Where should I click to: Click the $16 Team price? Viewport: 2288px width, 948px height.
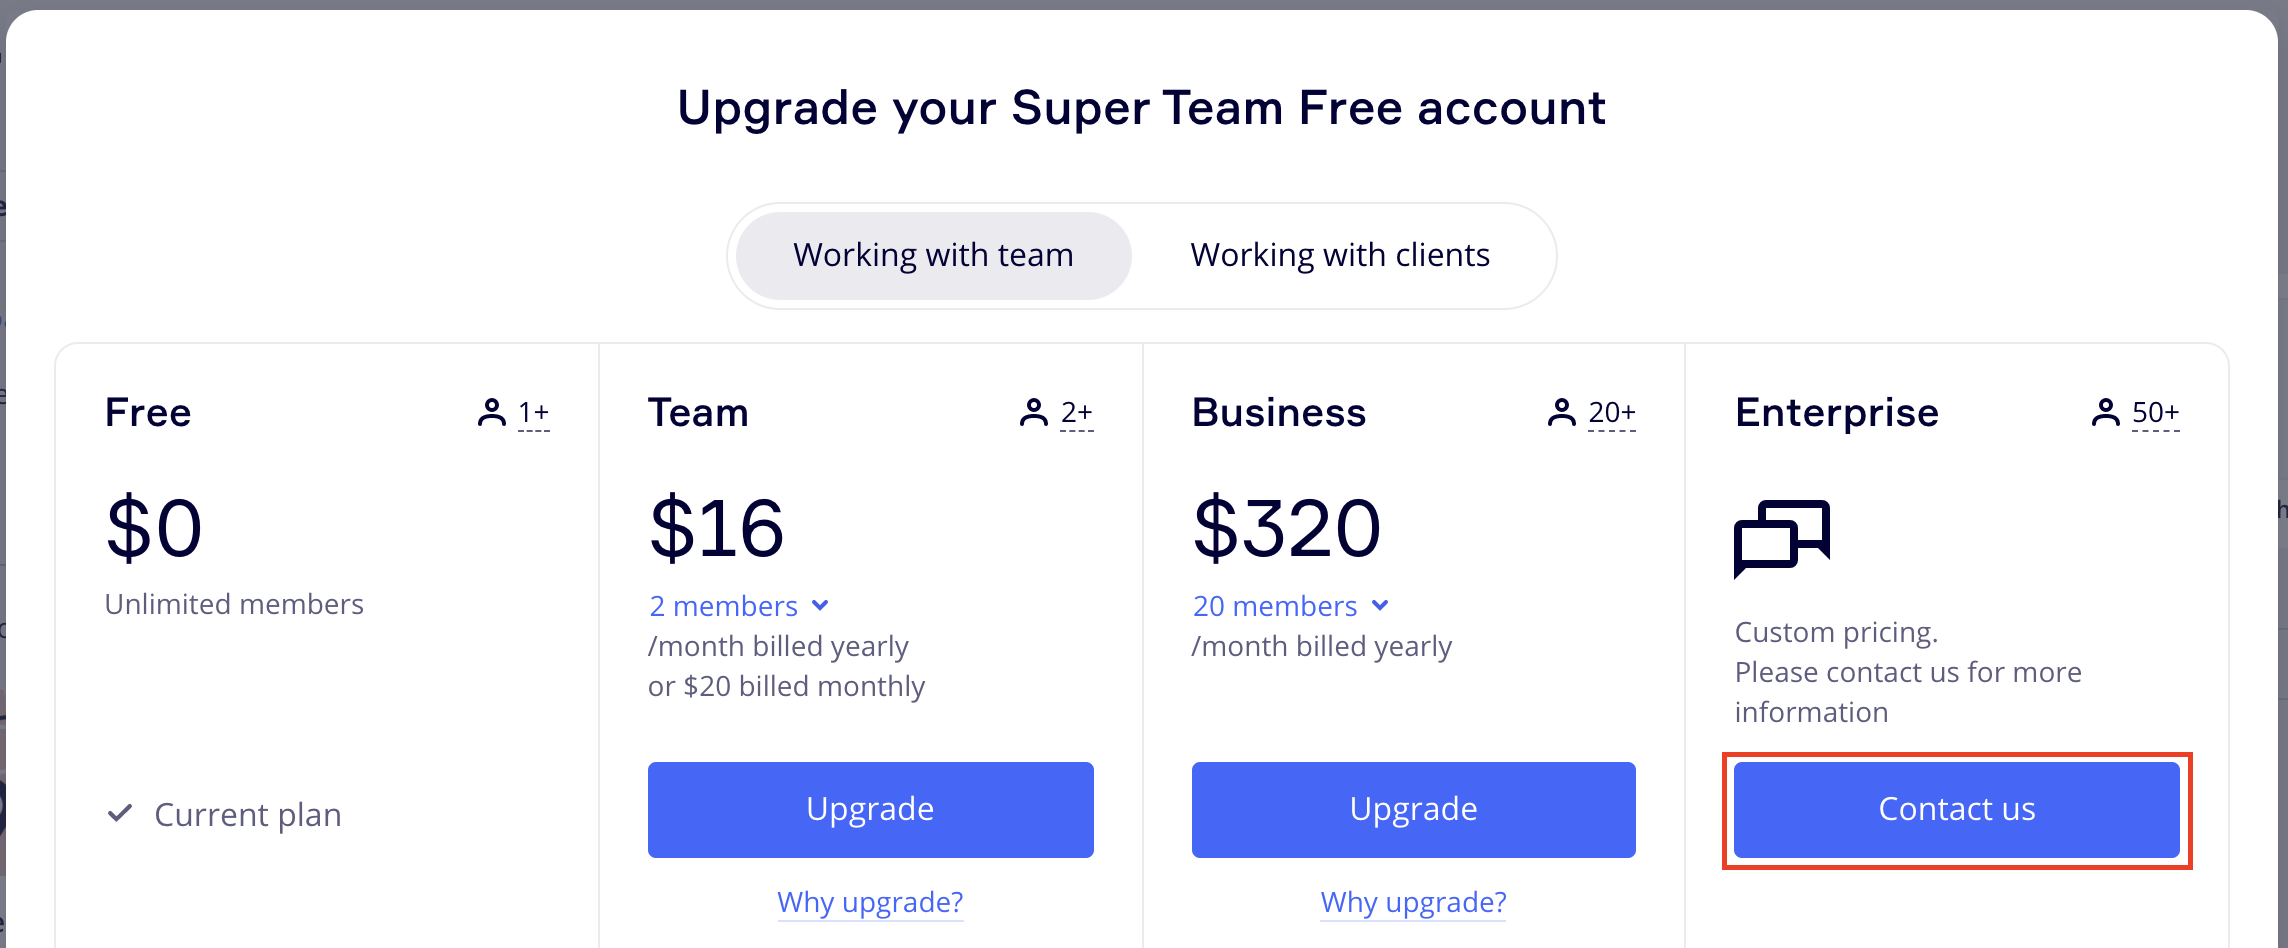click(717, 528)
